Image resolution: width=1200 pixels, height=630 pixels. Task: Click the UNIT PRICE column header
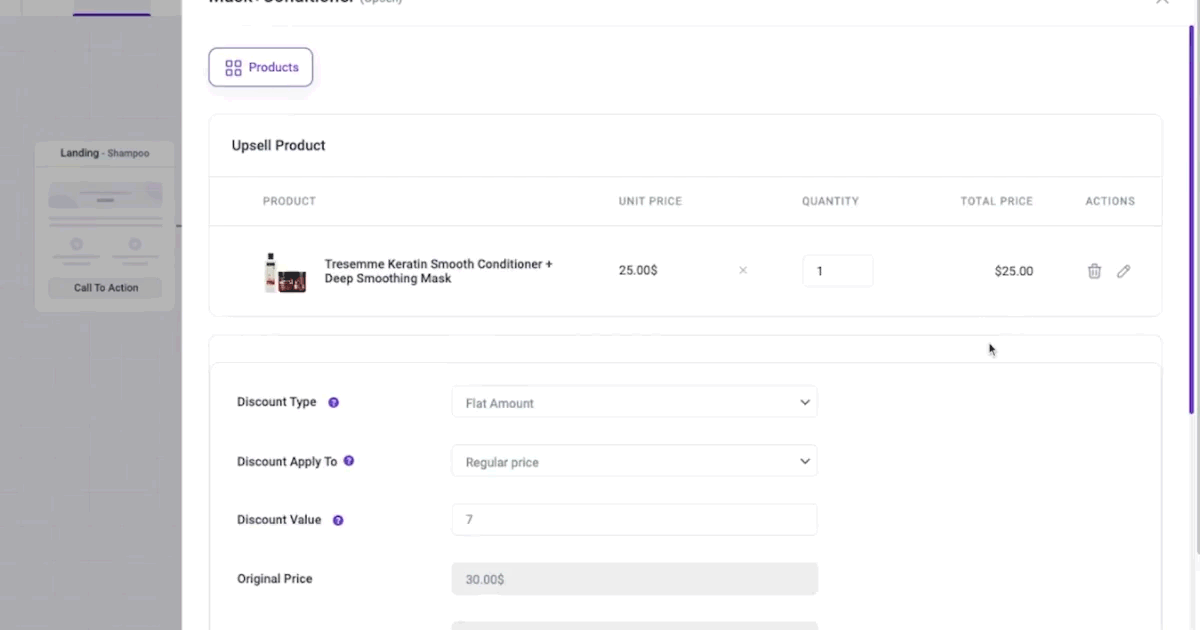[x=650, y=201]
